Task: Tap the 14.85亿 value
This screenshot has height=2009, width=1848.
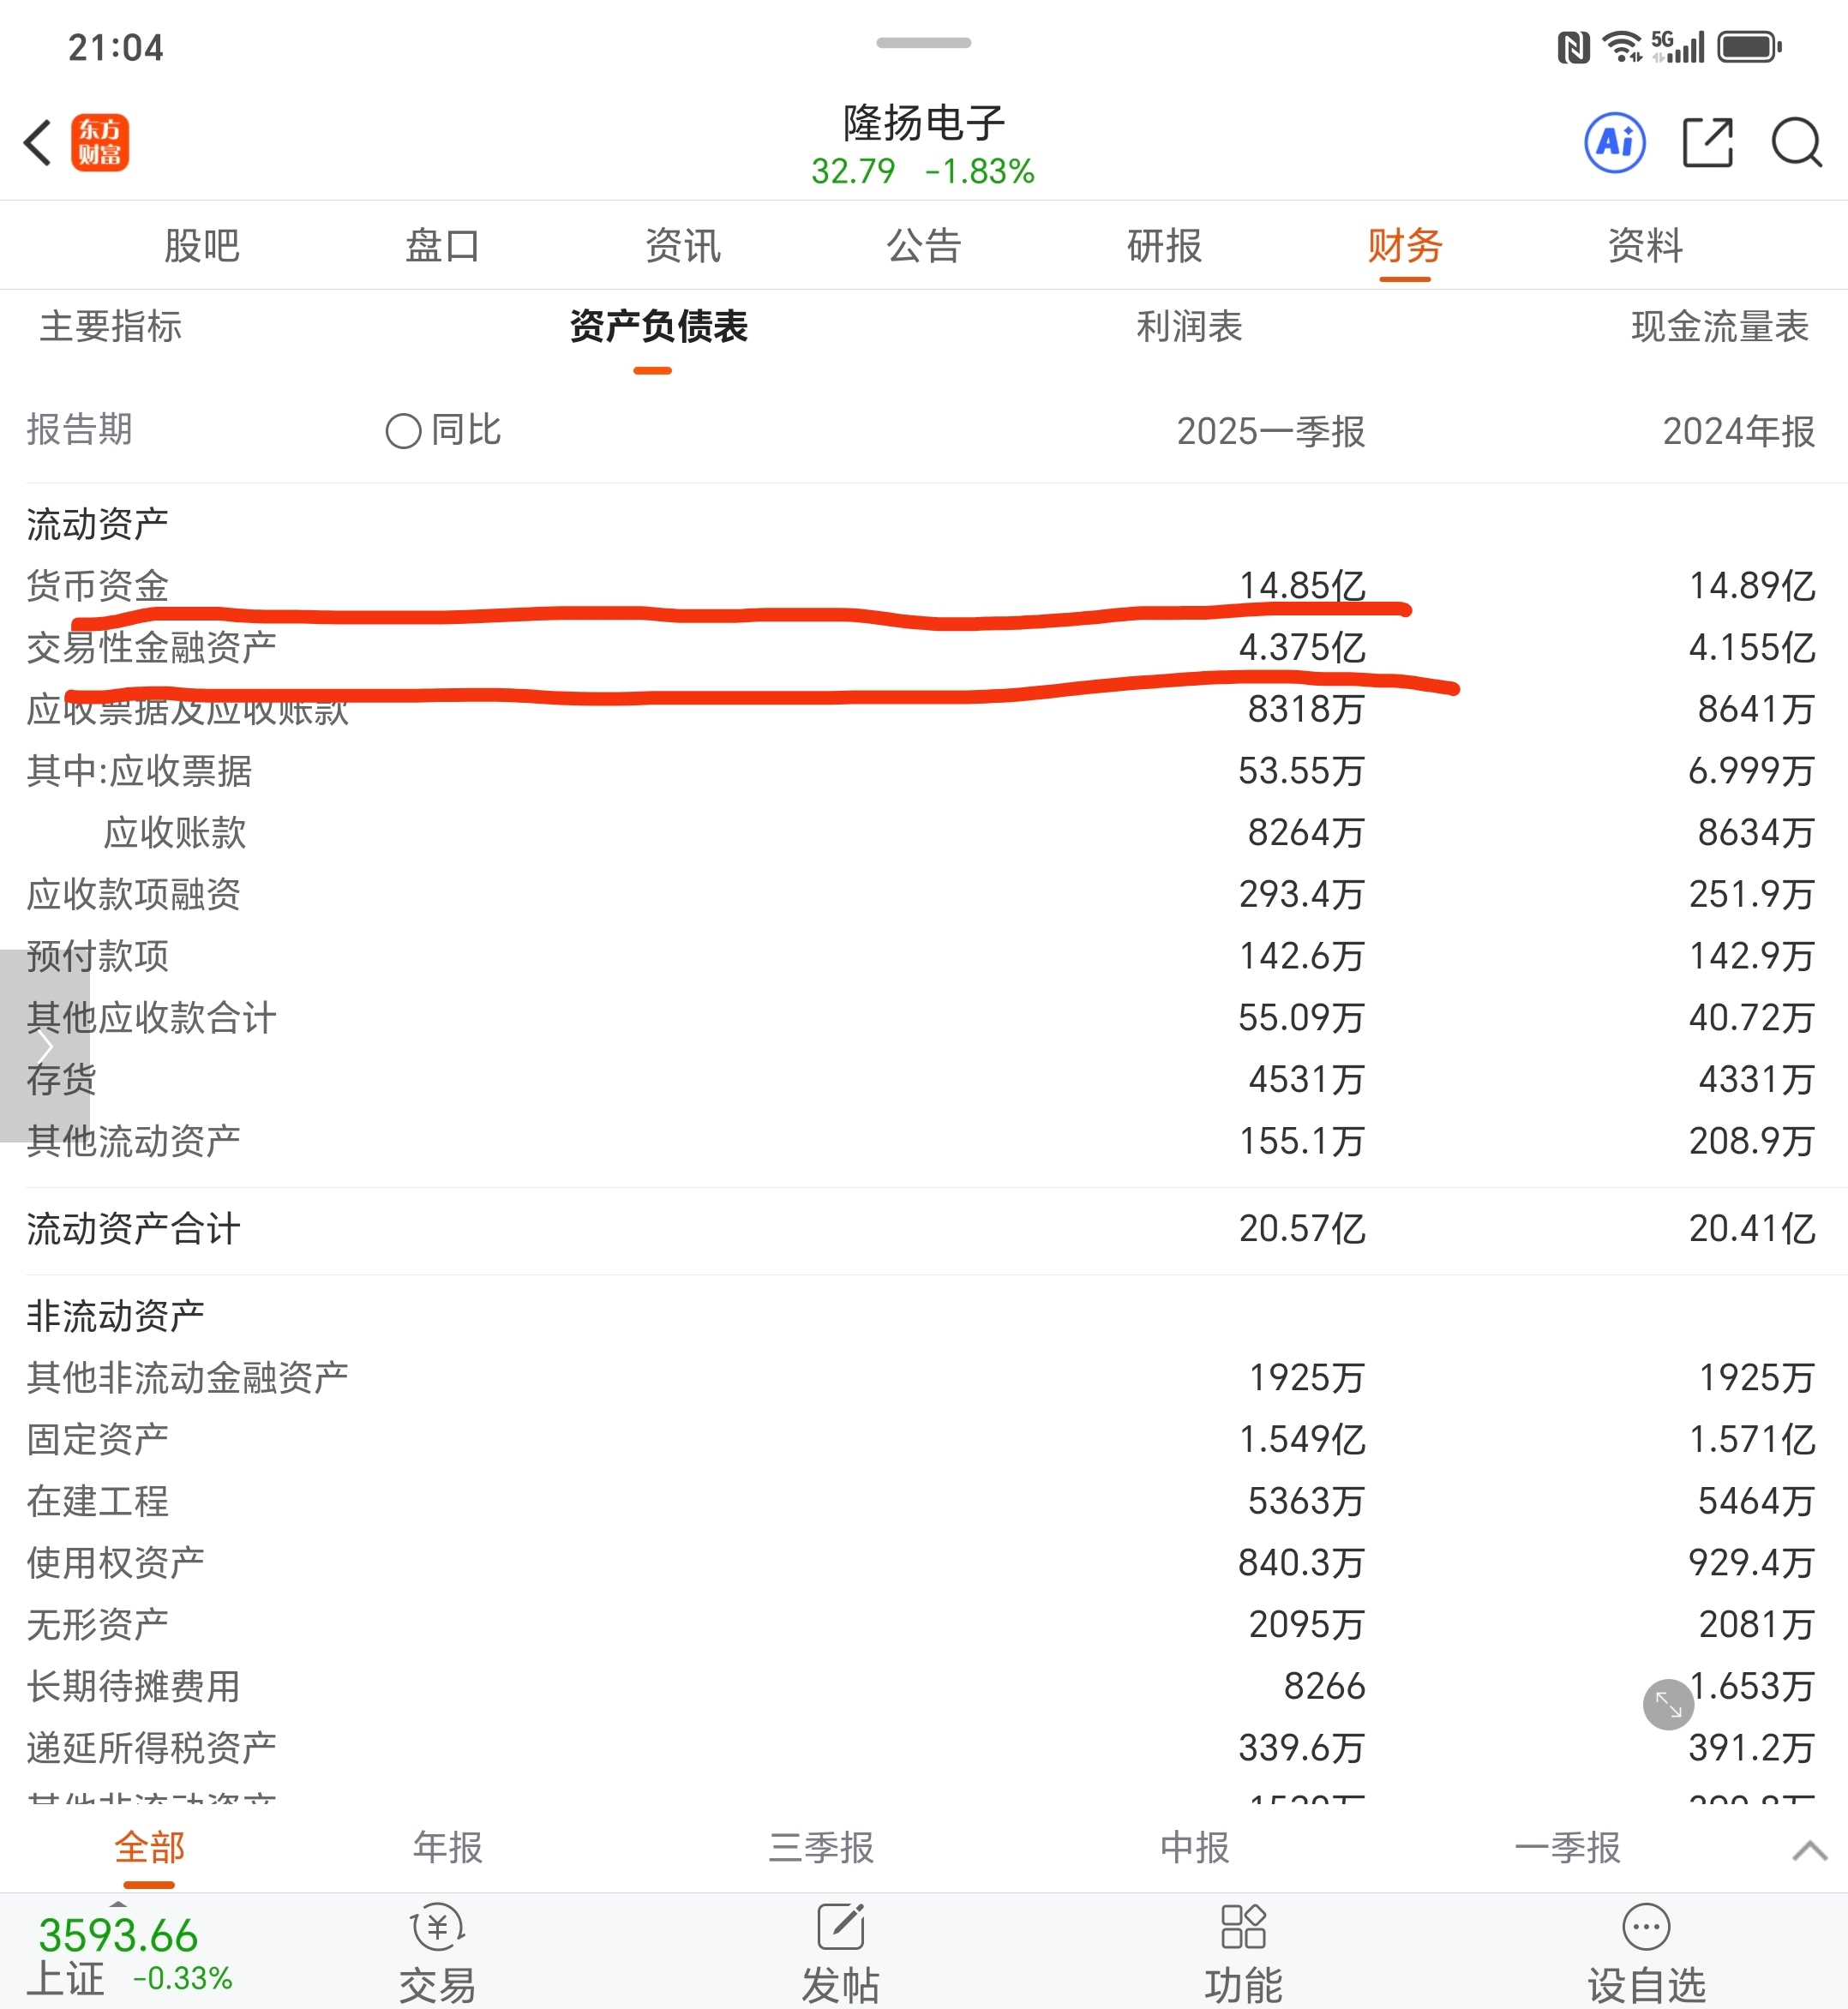Action: [1302, 586]
